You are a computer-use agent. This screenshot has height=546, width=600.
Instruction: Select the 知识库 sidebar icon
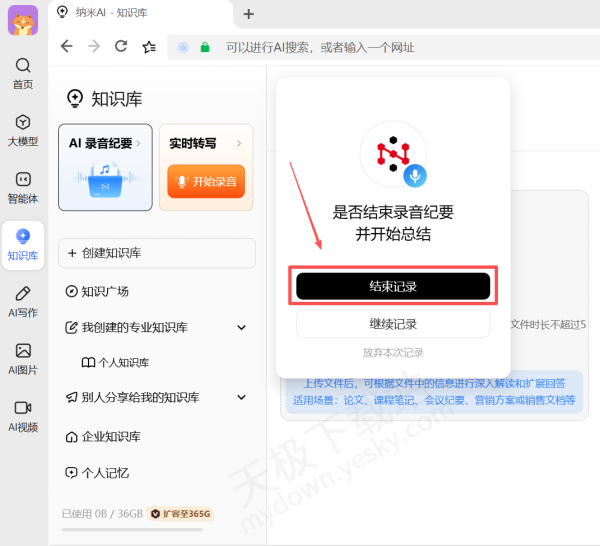click(22, 237)
